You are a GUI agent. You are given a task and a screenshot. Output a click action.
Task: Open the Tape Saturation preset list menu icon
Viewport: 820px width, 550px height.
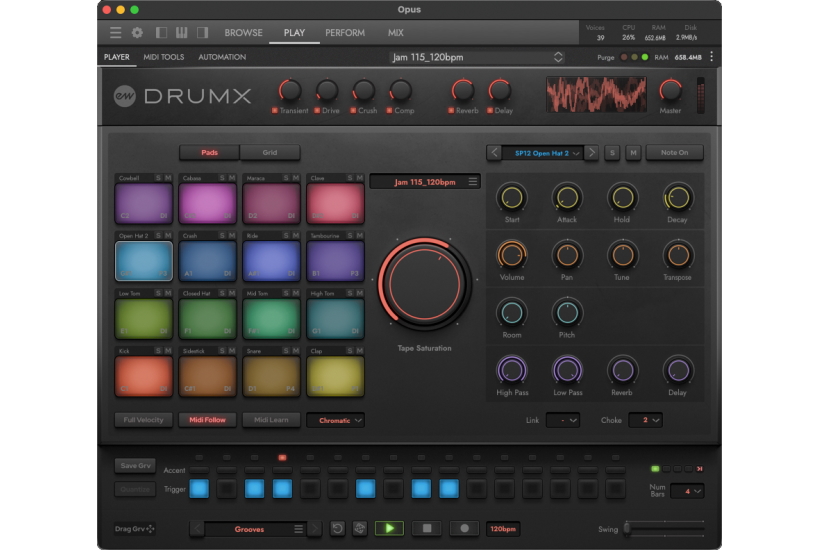[472, 181]
